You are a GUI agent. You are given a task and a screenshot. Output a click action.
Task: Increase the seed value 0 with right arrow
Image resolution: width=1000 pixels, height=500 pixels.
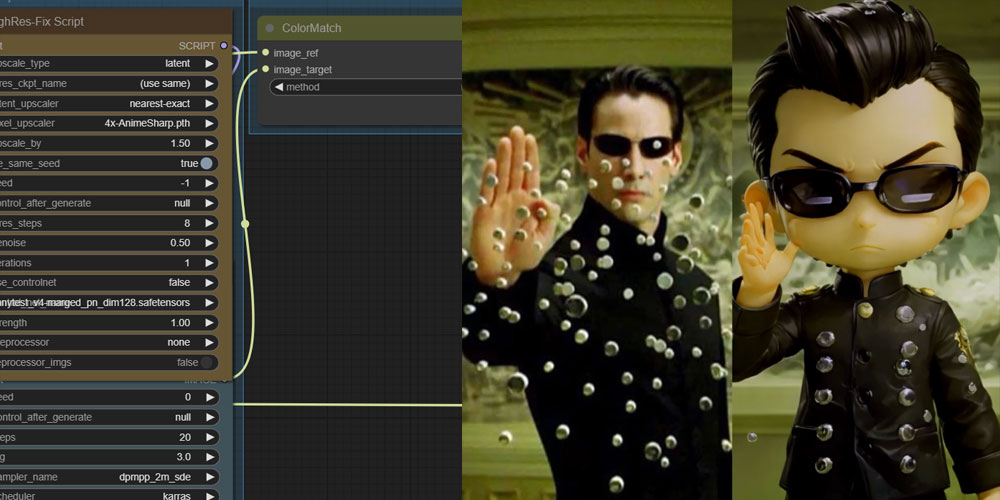209,397
